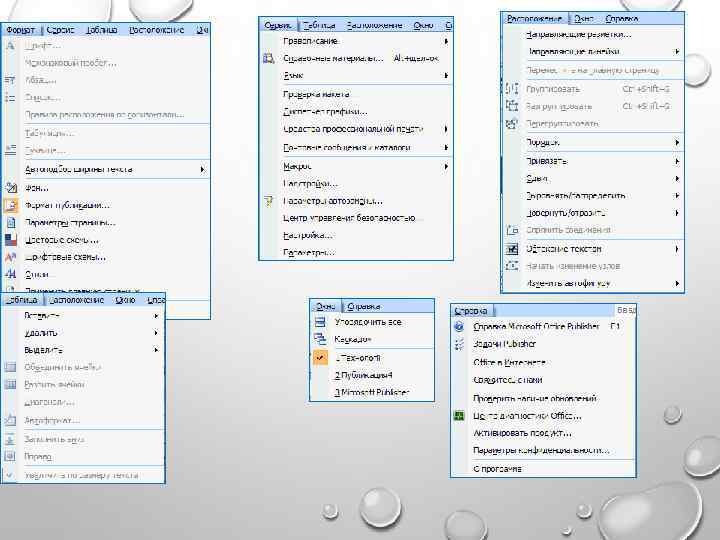Choose Свяжитесь с нами entry
Viewport: 720px width, 540px height.
point(508,380)
